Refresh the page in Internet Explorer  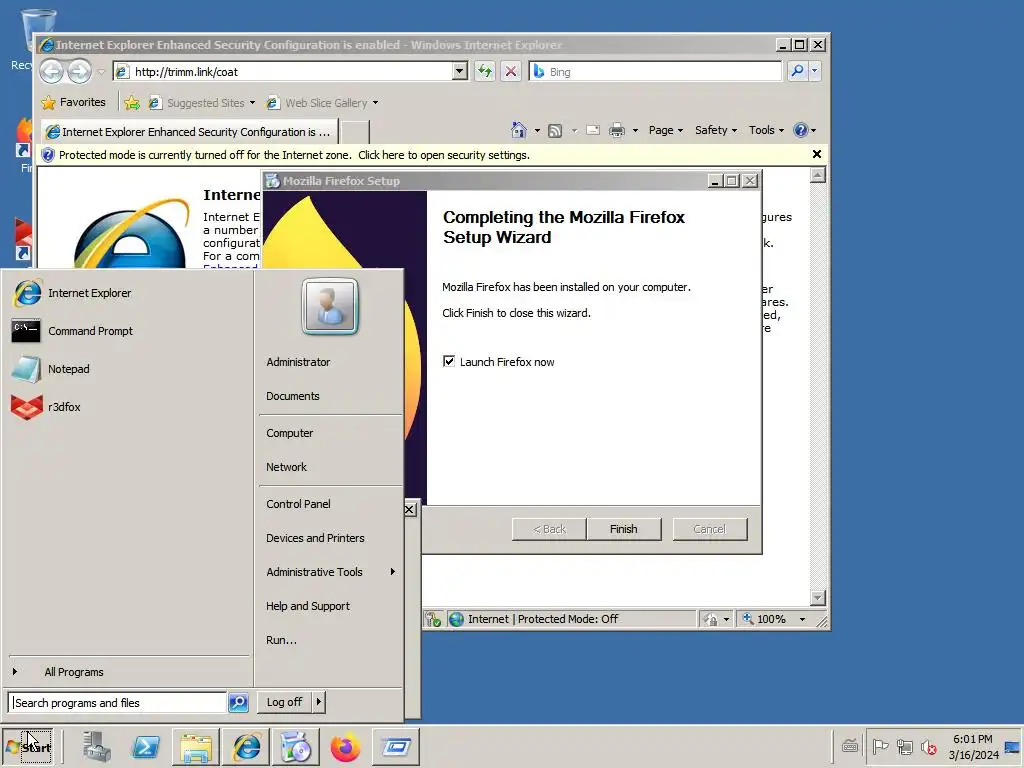[485, 71]
